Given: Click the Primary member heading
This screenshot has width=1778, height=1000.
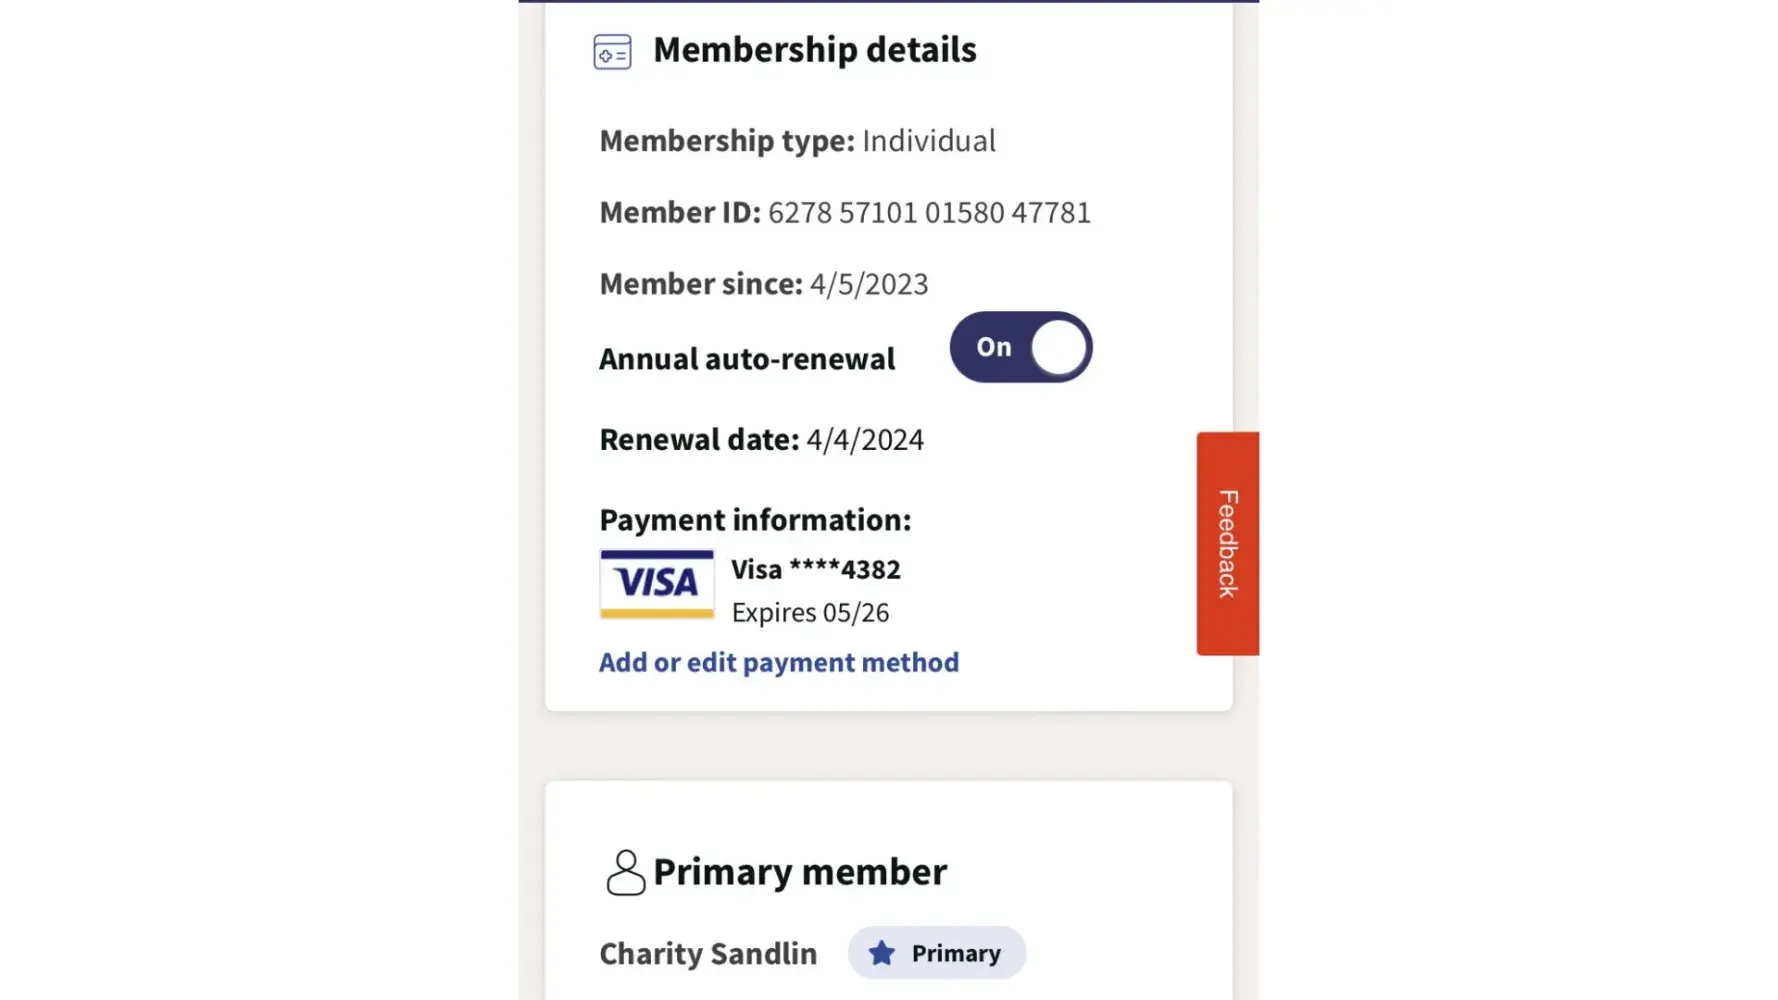Looking at the screenshot, I should coord(799,872).
